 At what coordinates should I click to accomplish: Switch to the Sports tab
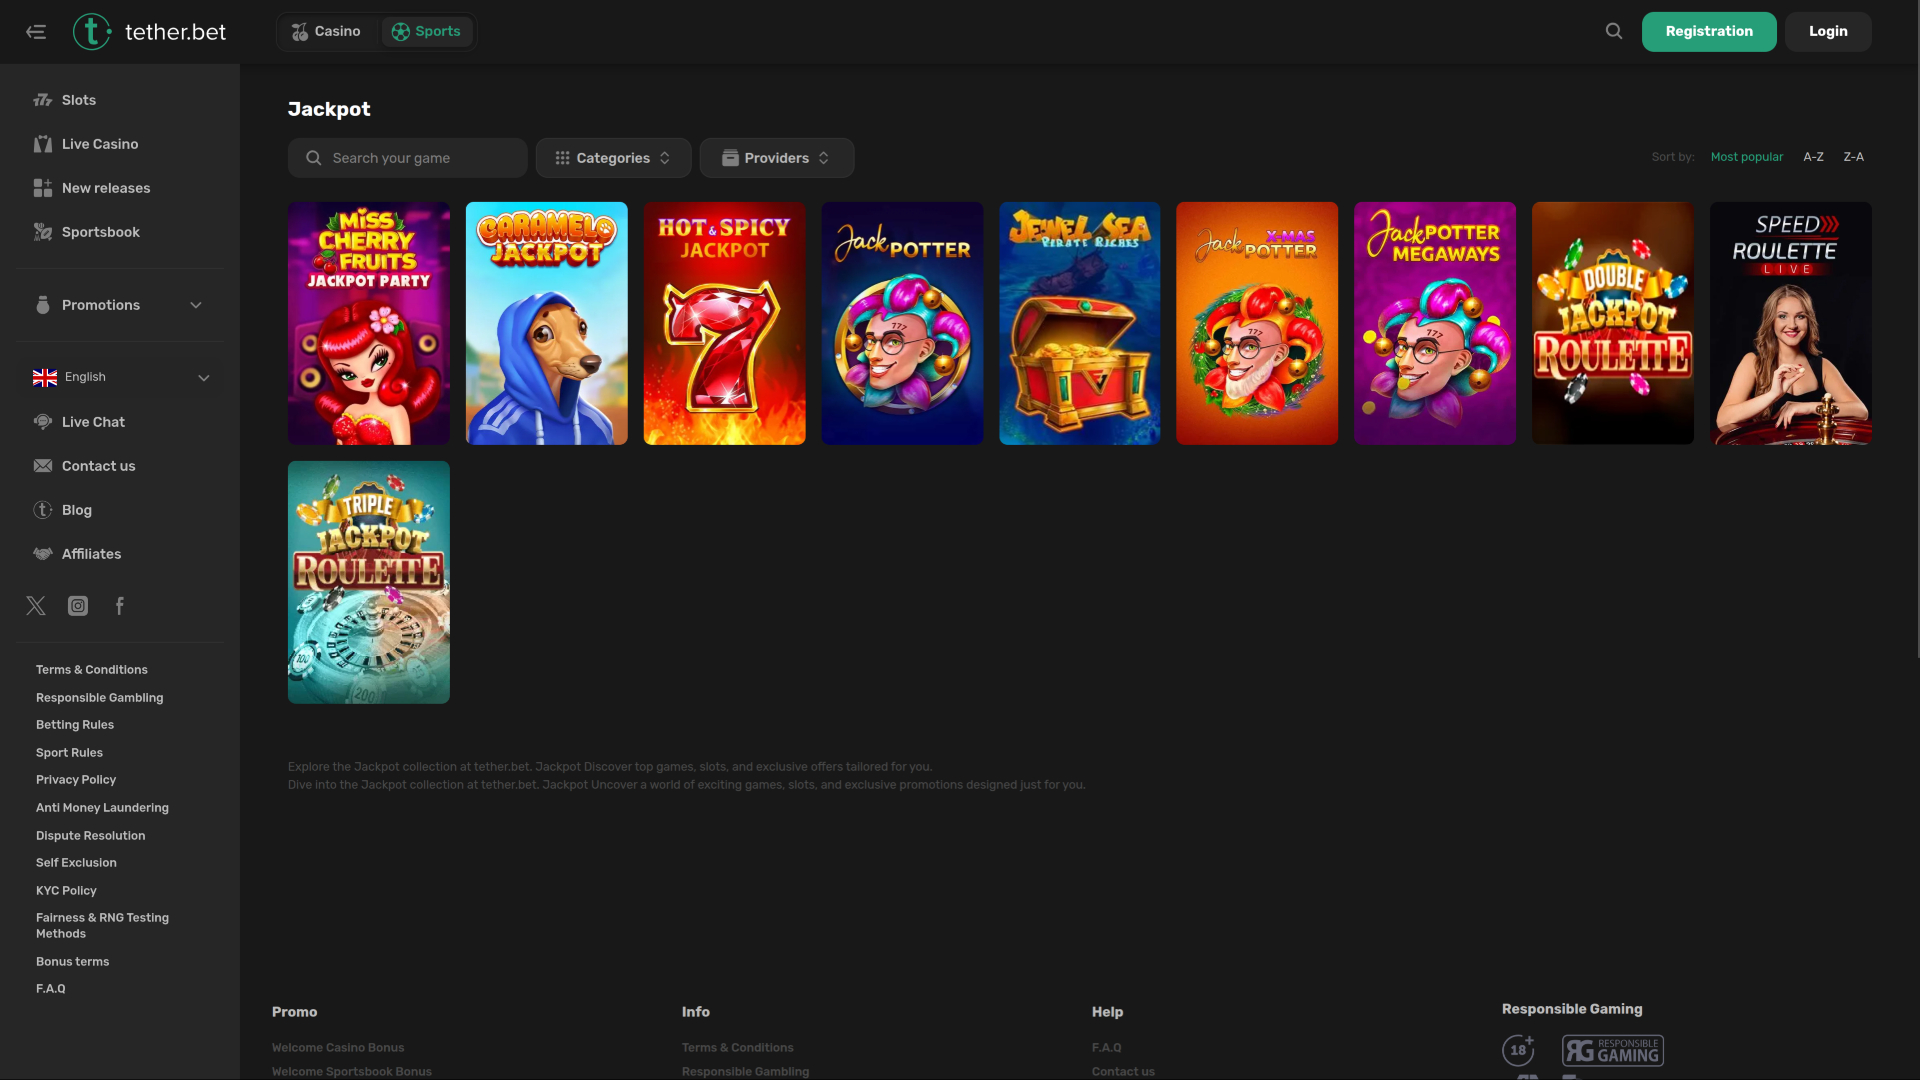427,31
